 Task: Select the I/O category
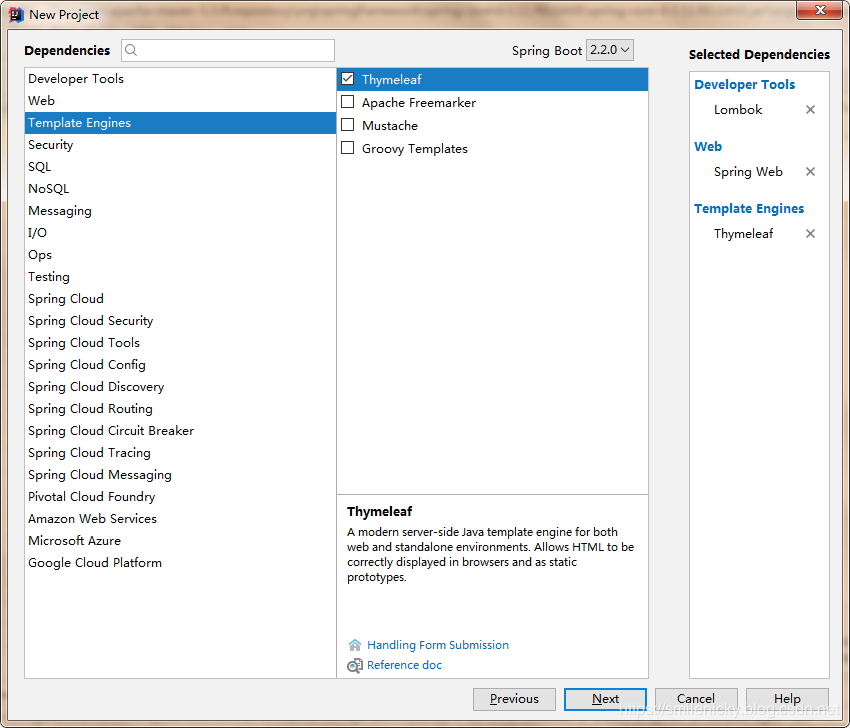click(x=180, y=233)
